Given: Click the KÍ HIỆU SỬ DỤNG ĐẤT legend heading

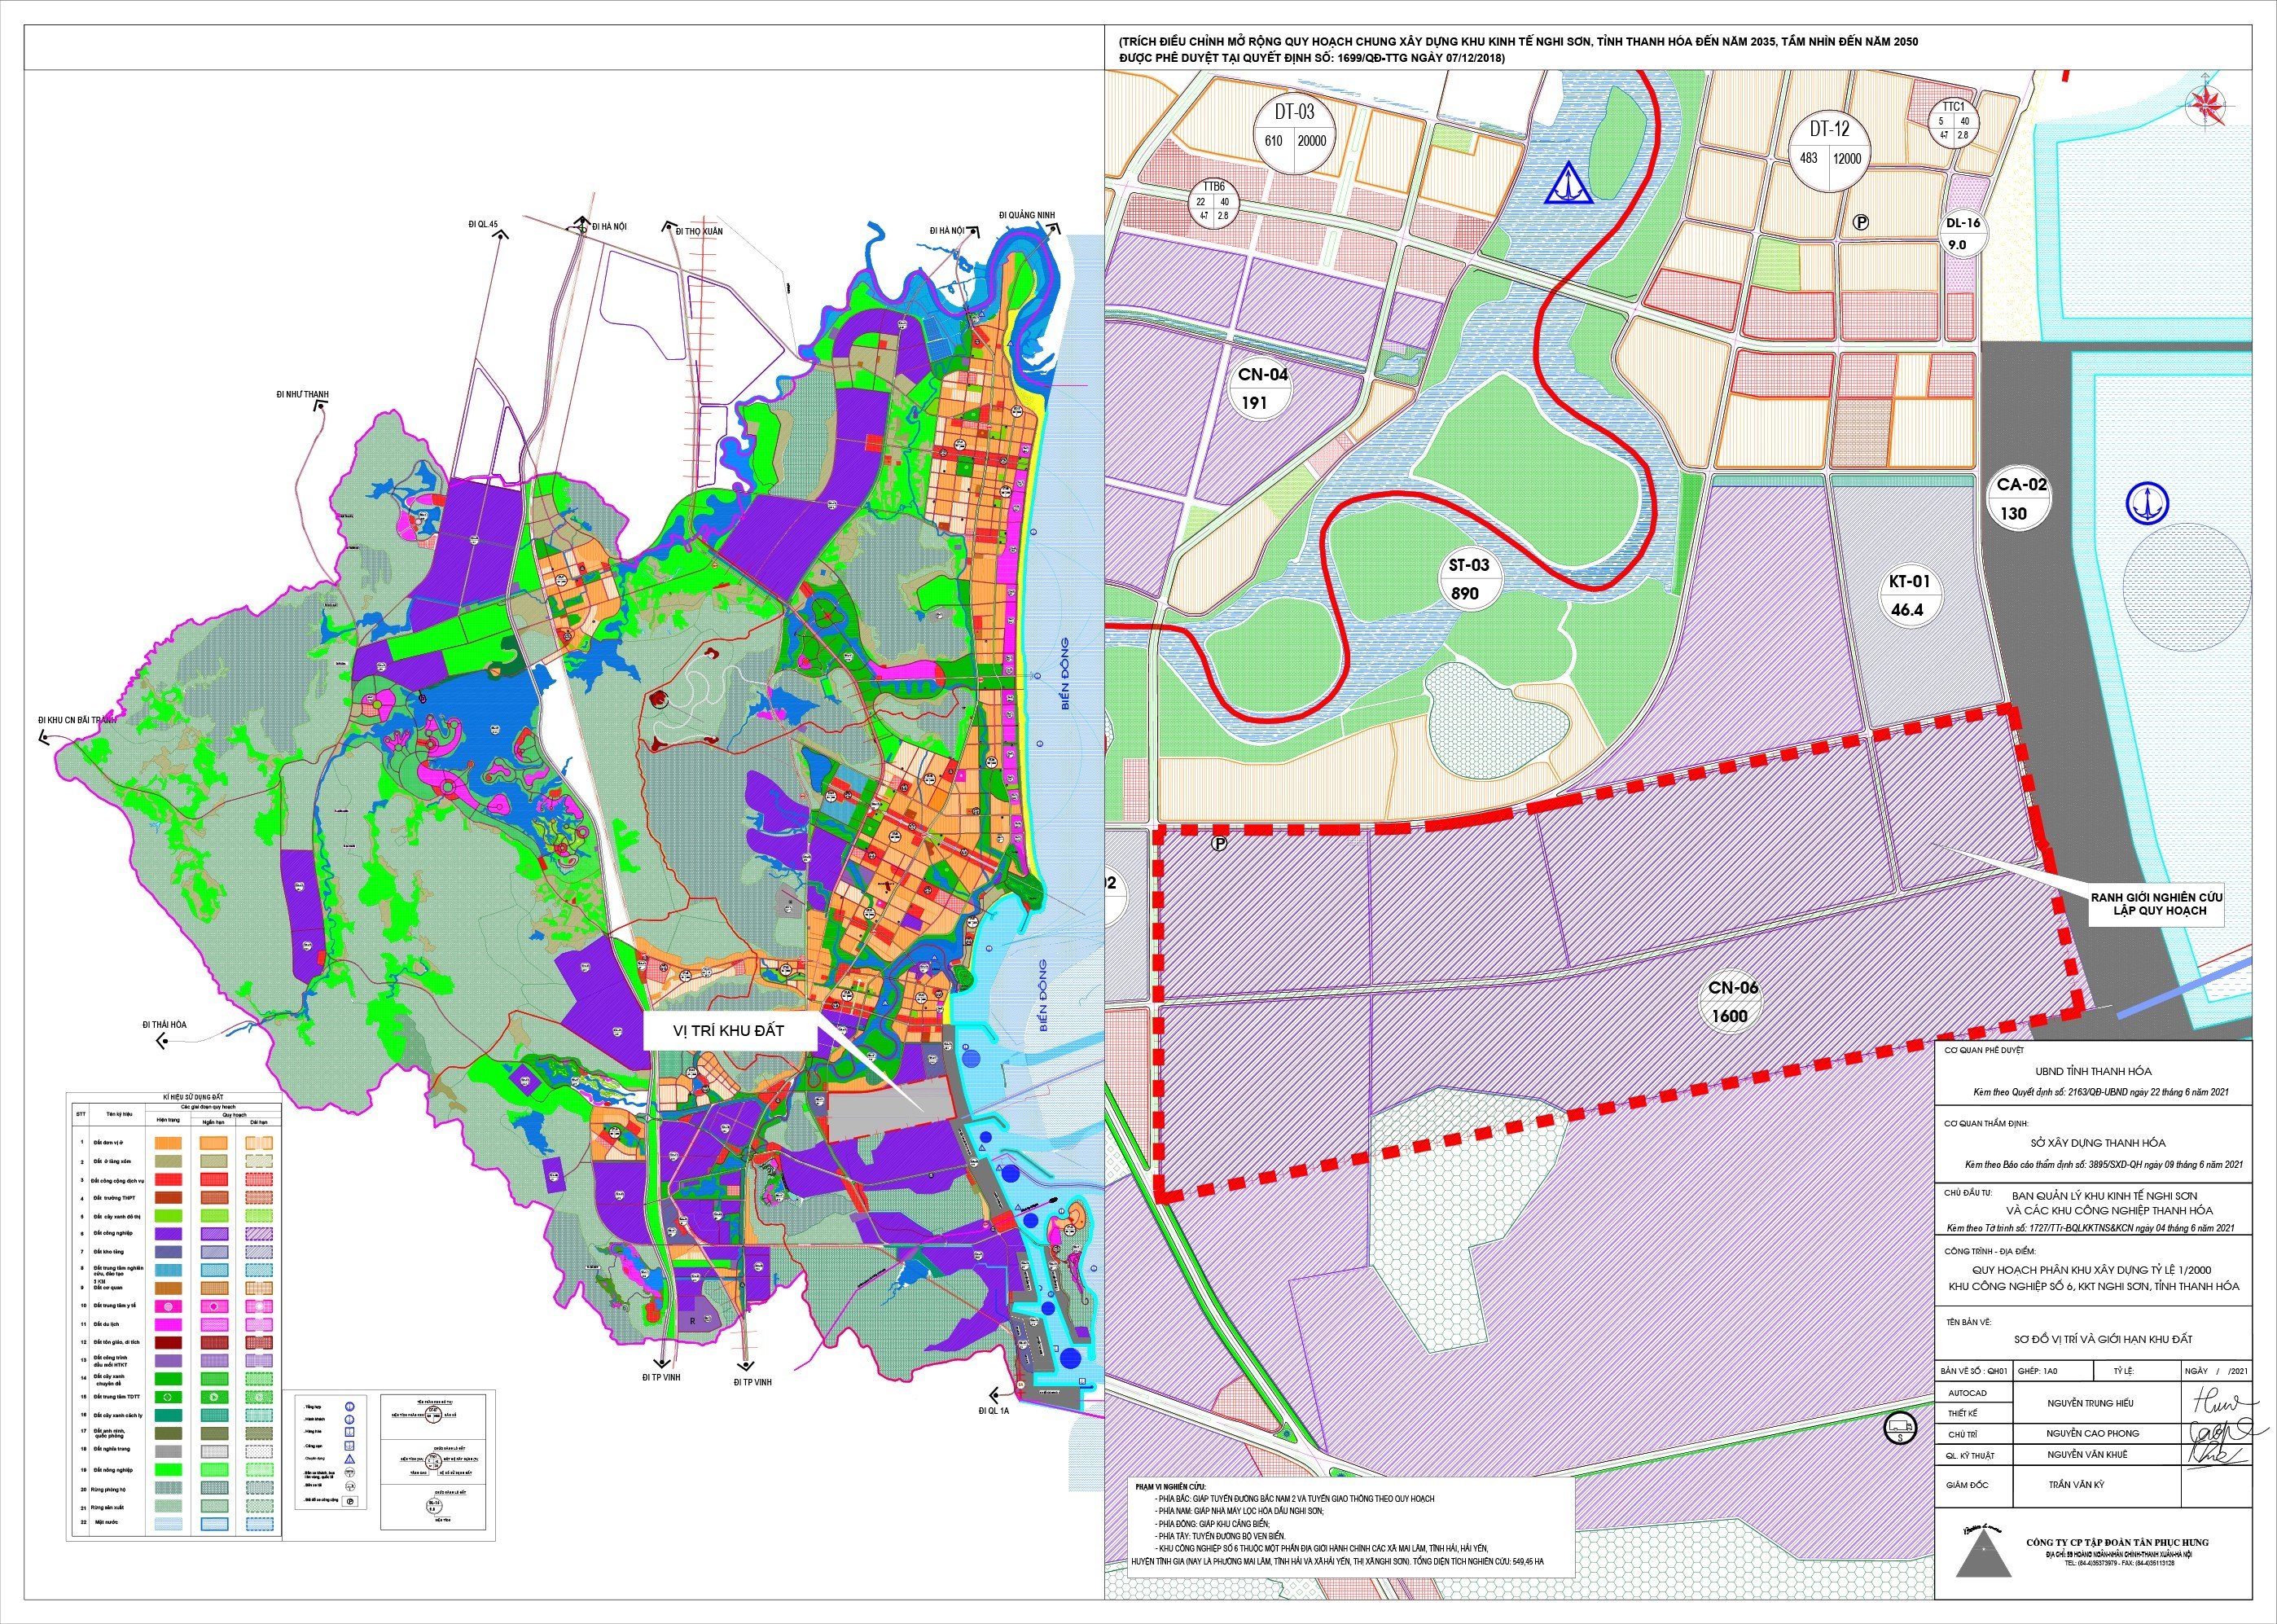Looking at the screenshot, I should pyautogui.click(x=194, y=1097).
